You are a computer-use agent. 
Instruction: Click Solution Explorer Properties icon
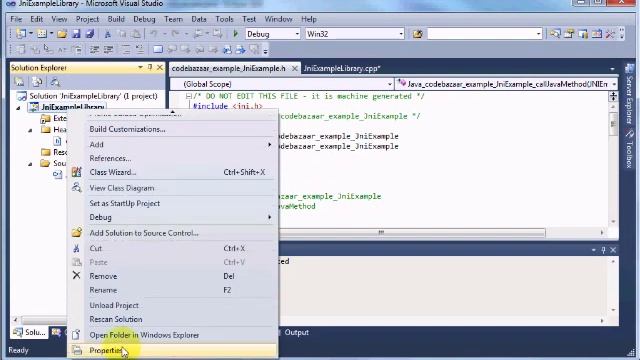(19, 82)
